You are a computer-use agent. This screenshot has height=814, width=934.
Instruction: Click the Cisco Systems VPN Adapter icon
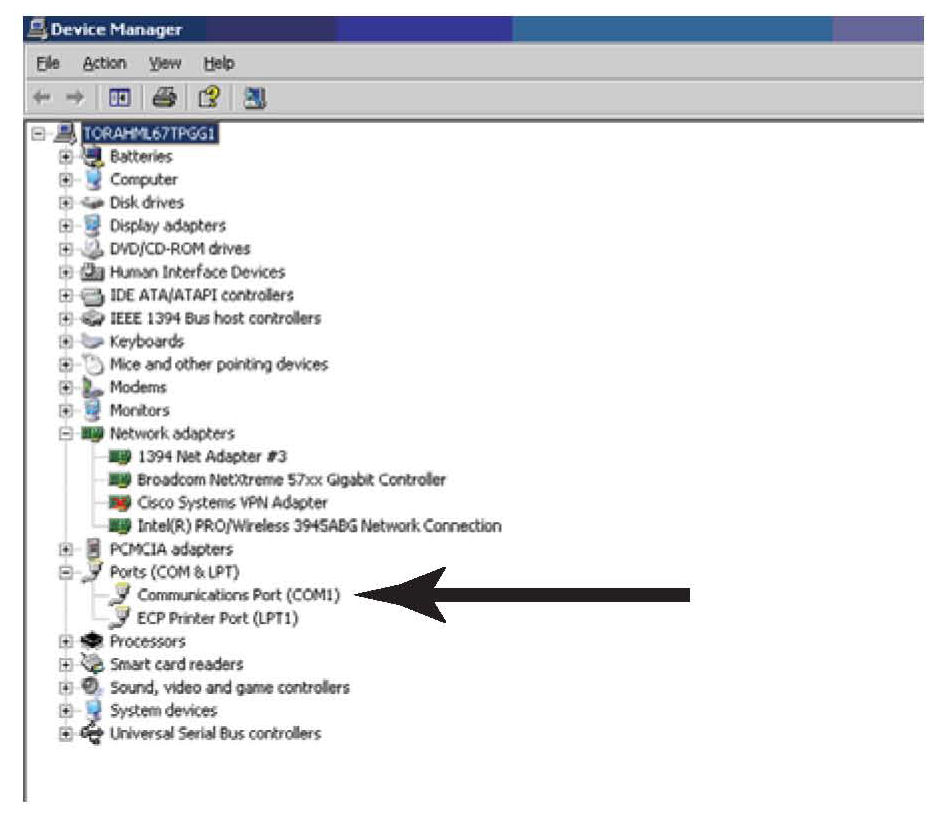[x=120, y=502]
